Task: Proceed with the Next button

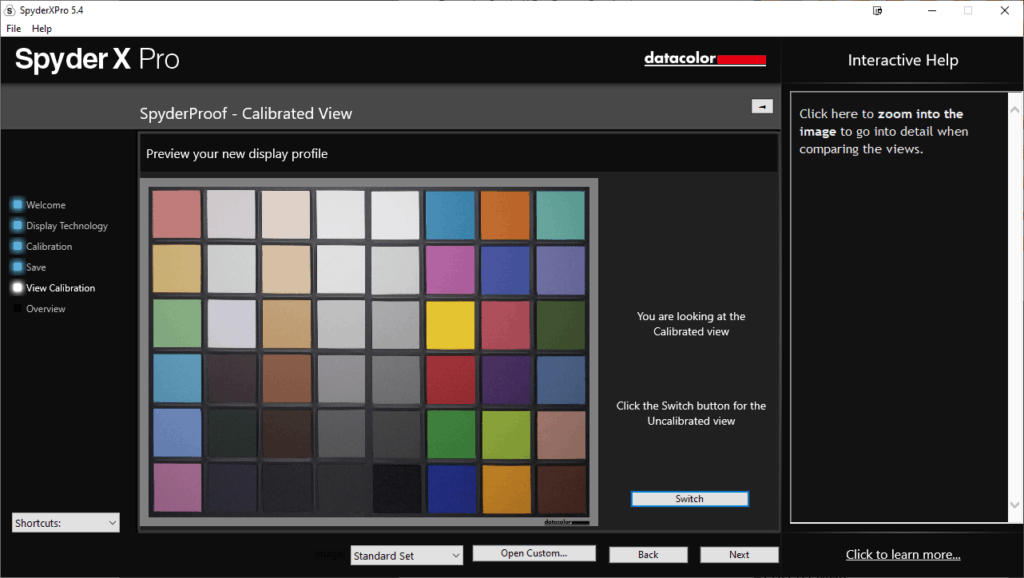Action: coord(739,554)
